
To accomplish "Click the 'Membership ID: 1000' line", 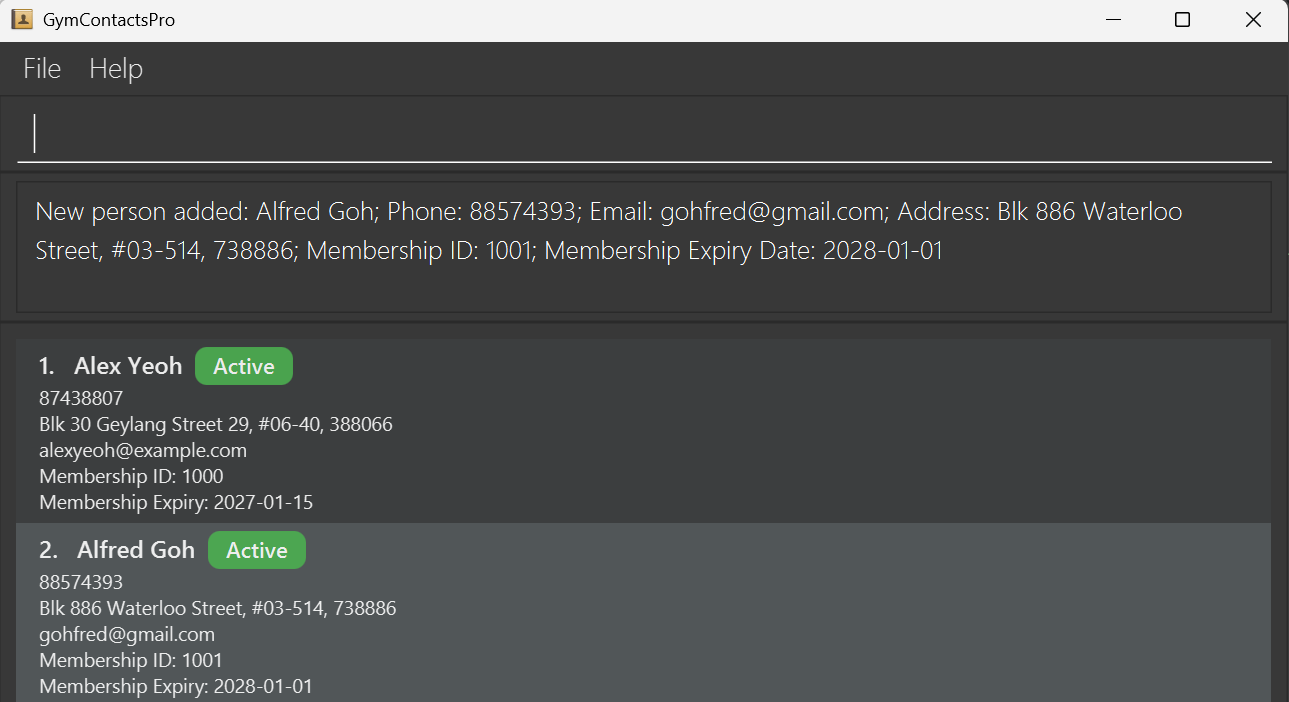I will click(x=131, y=476).
